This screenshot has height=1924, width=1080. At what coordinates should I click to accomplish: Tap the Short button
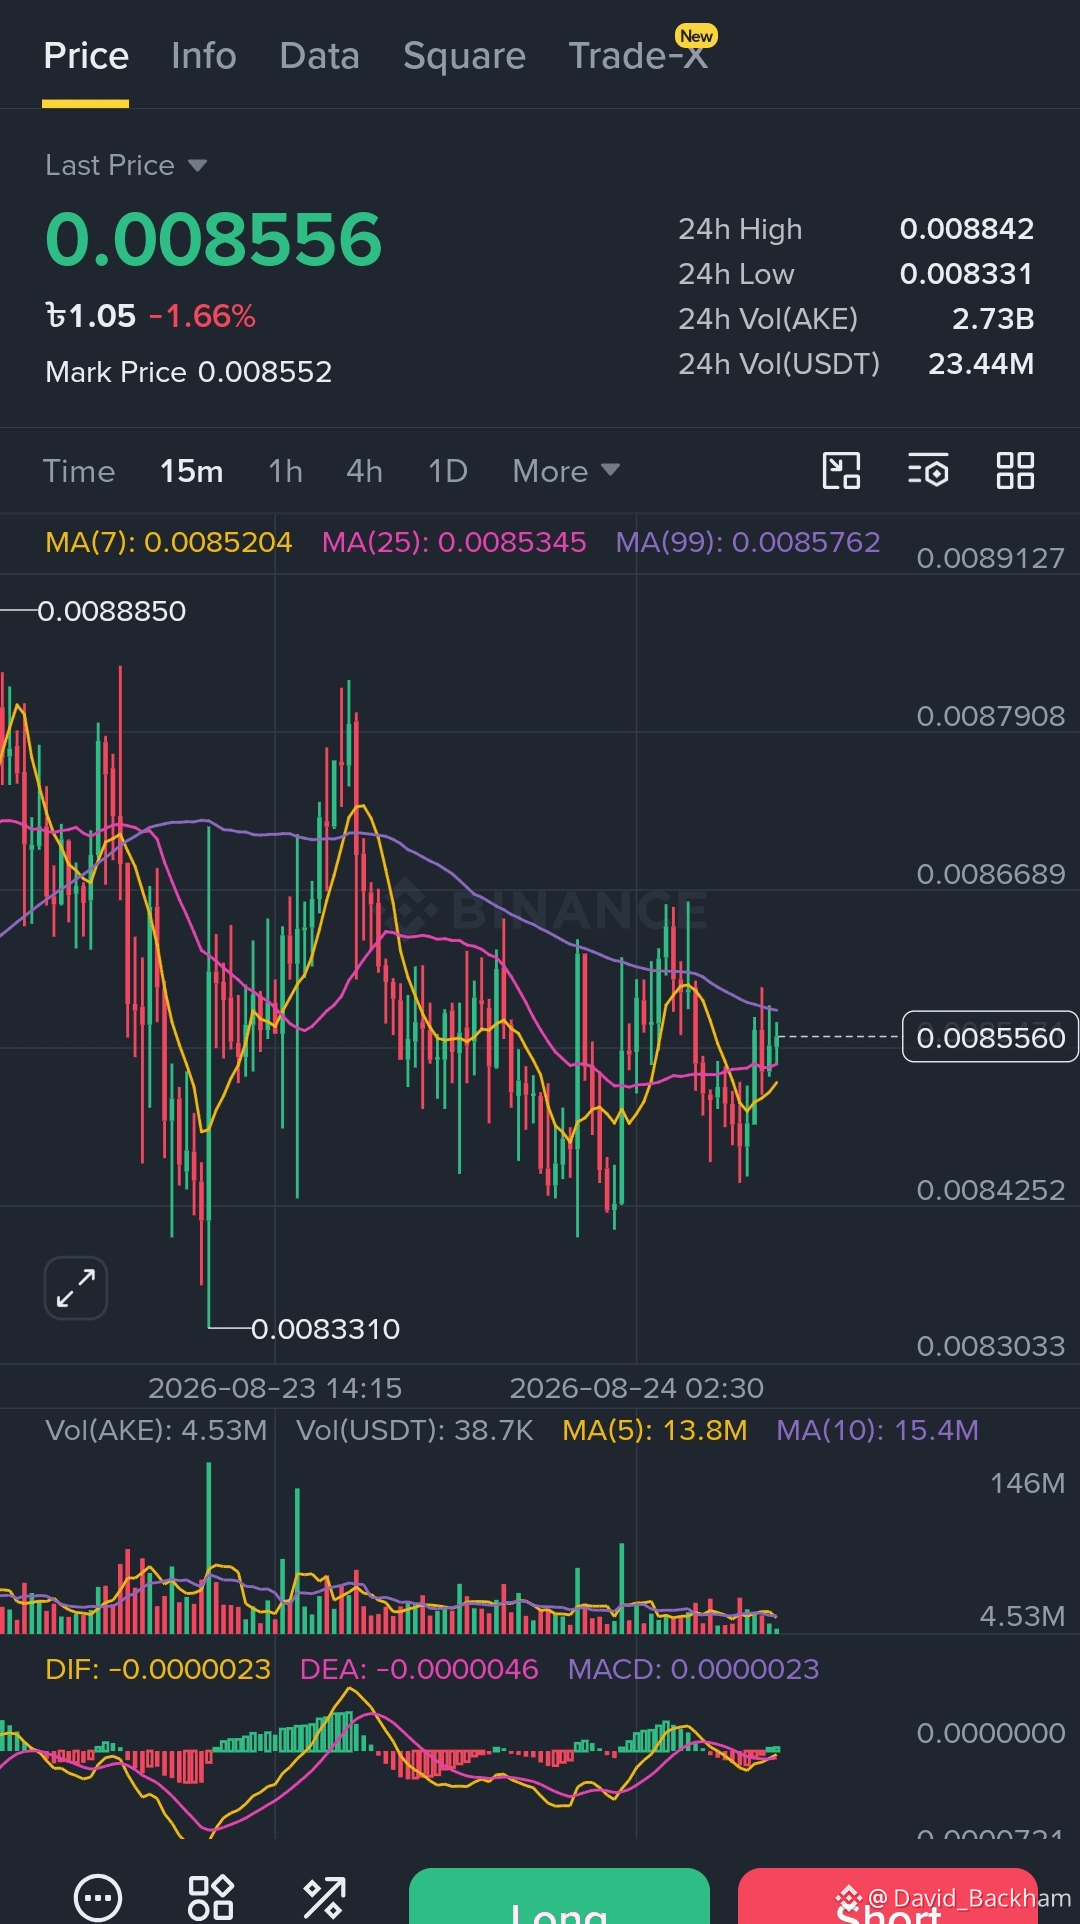(x=888, y=1896)
